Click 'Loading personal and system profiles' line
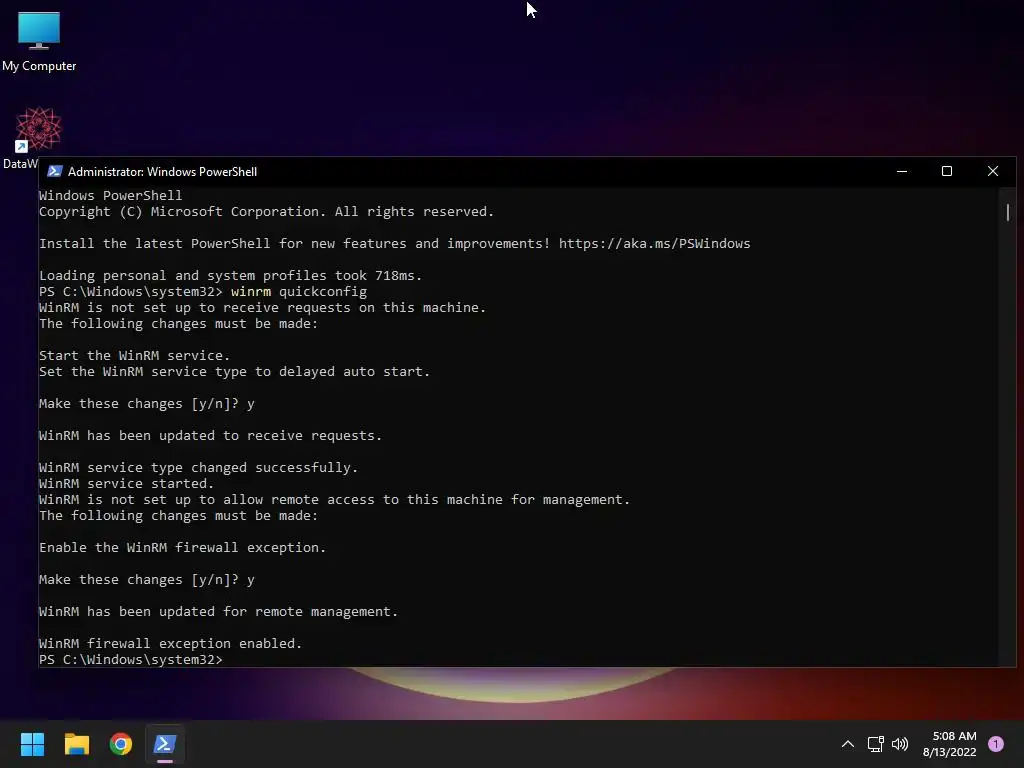Viewport: 1024px width, 768px height. pos(231,276)
